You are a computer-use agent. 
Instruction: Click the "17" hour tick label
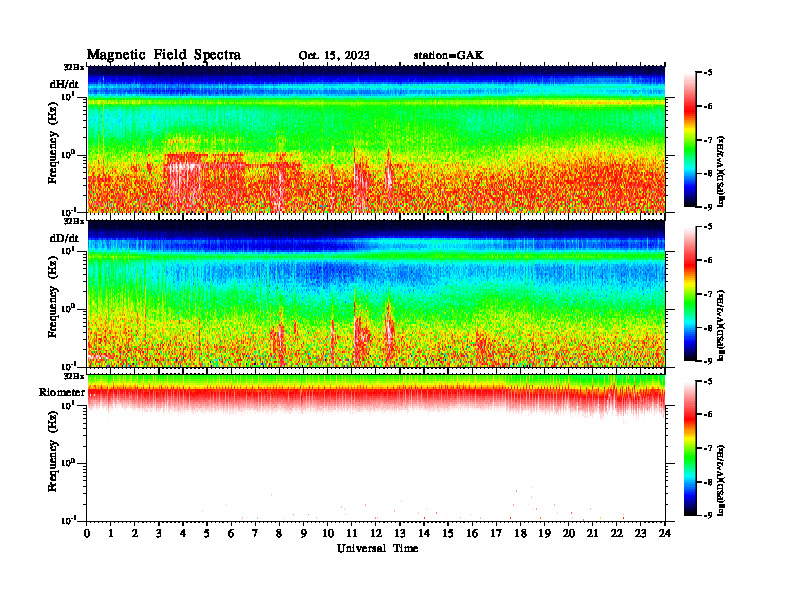[x=496, y=534]
